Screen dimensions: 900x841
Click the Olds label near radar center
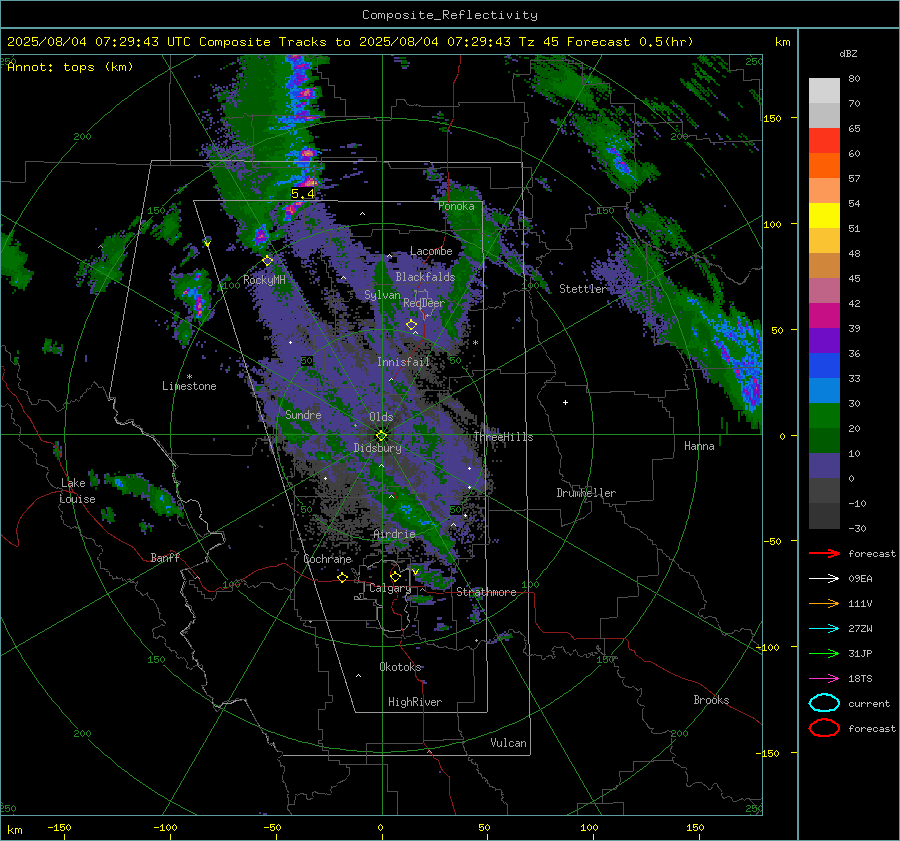[381, 417]
